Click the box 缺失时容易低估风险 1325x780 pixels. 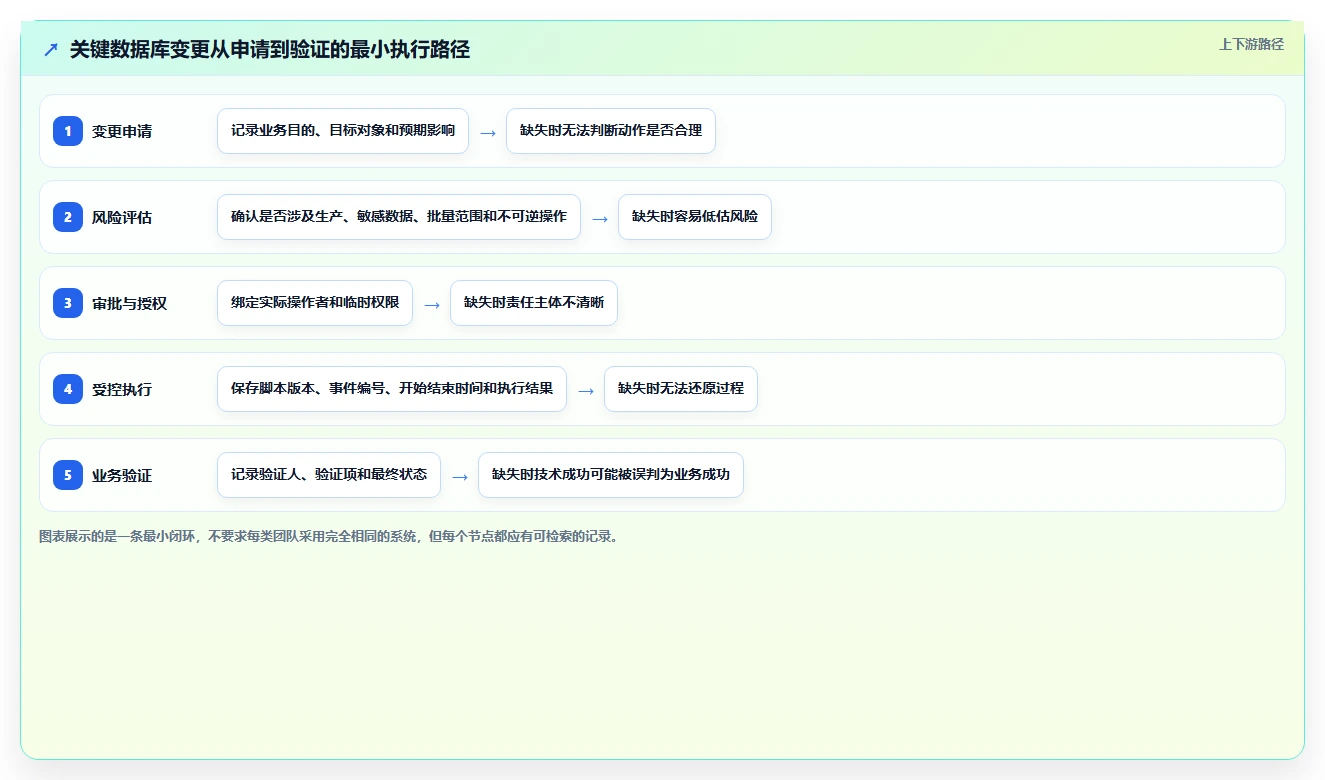click(695, 217)
